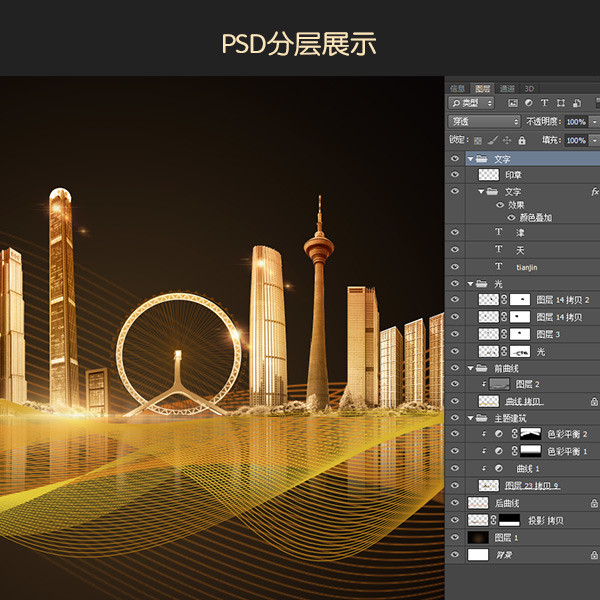Select the 图层 23 拷贝 9 layer
Image resolution: width=600 pixels, height=600 pixels.
click(532, 486)
